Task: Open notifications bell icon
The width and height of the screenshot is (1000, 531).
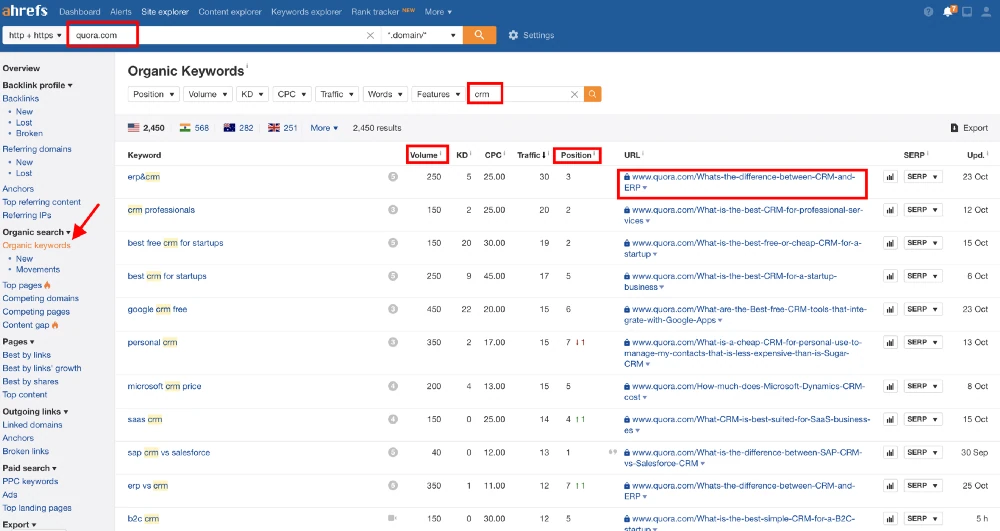Action: 949,11
